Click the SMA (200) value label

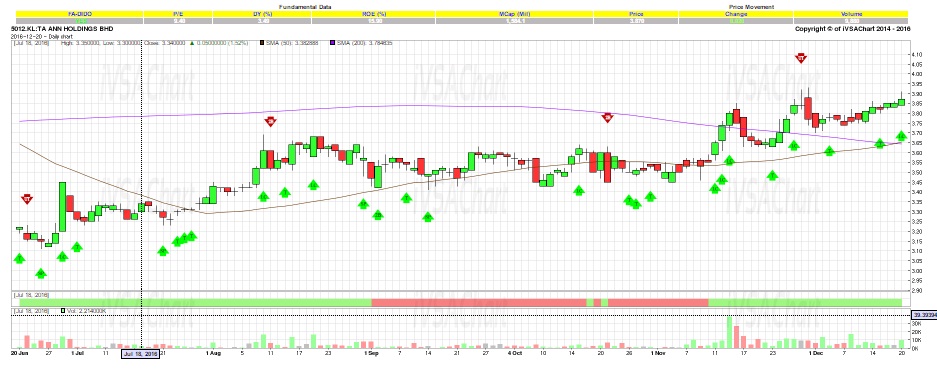coord(364,43)
